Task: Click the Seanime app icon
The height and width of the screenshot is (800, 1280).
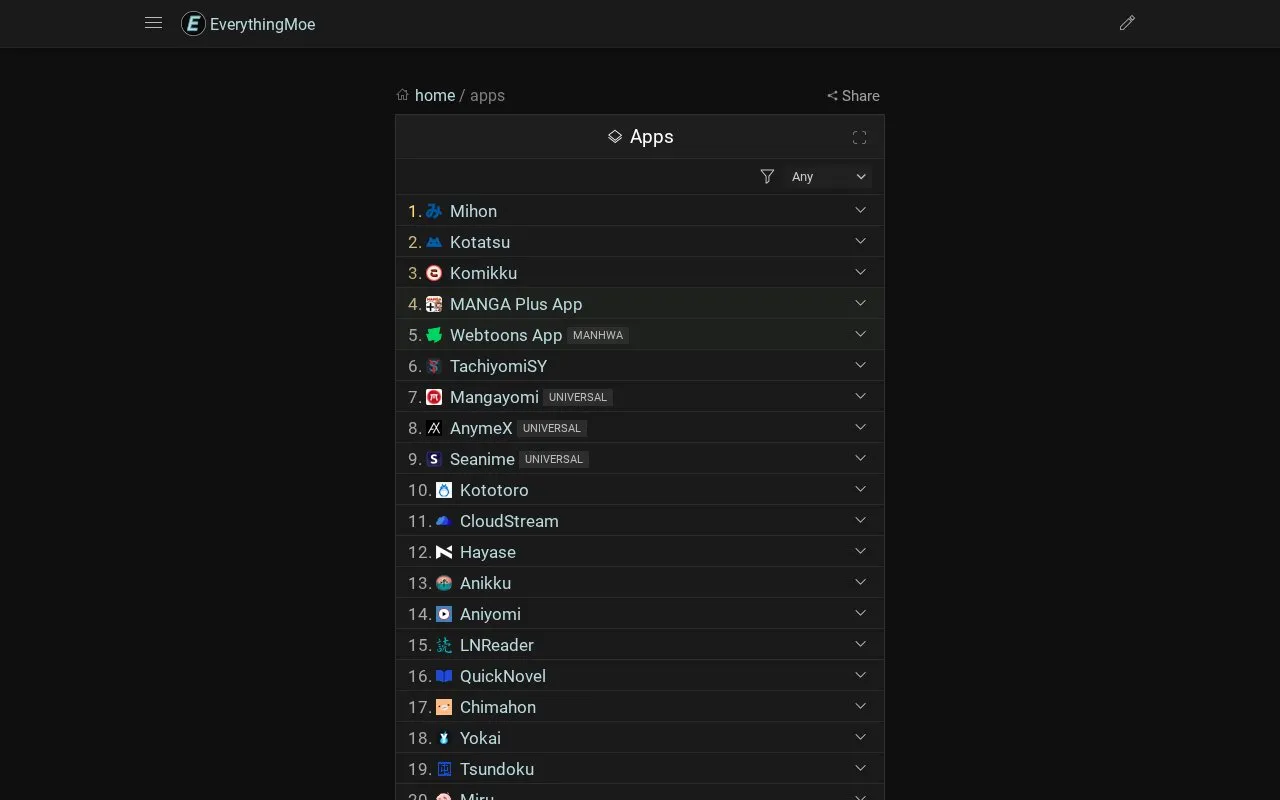Action: pos(434,459)
